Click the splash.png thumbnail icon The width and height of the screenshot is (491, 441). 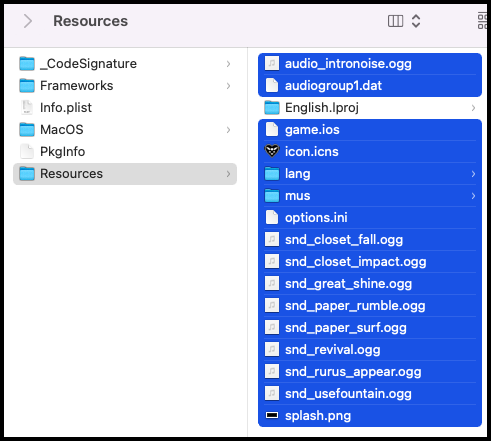[272, 415]
